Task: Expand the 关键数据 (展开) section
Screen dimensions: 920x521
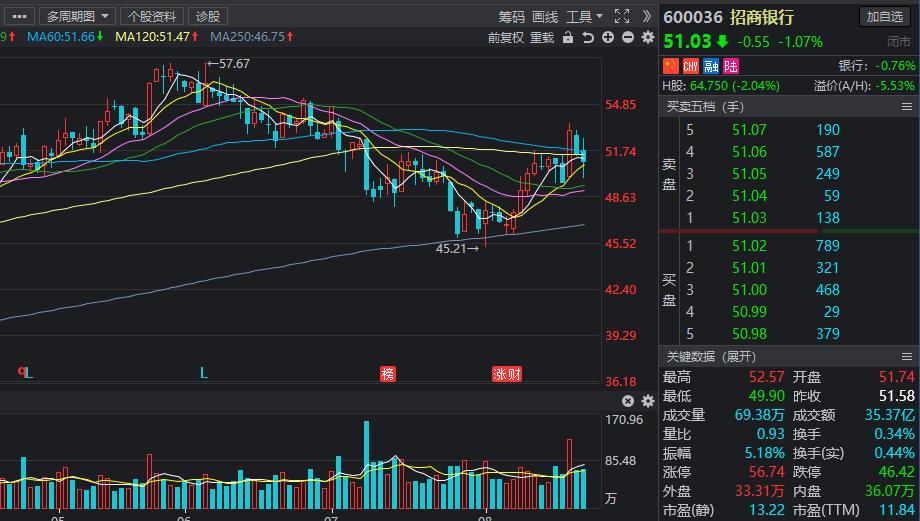Action: pyautogui.click(x=711, y=357)
